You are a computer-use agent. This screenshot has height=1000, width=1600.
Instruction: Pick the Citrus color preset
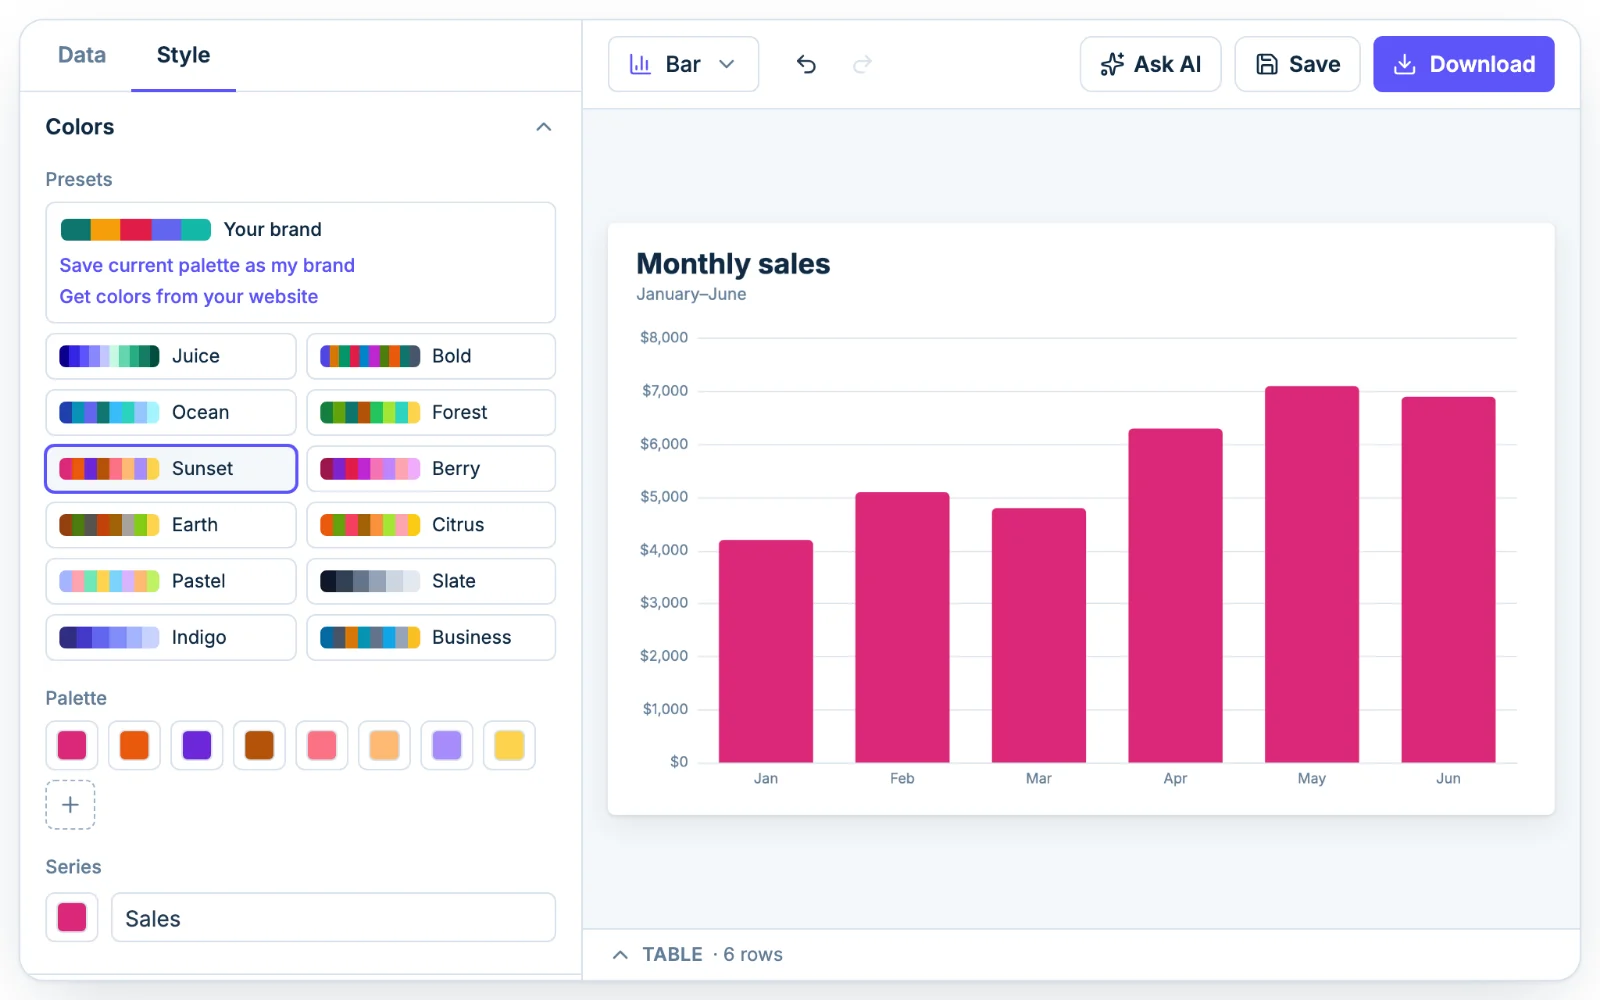pyautogui.click(x=431, y=525)
